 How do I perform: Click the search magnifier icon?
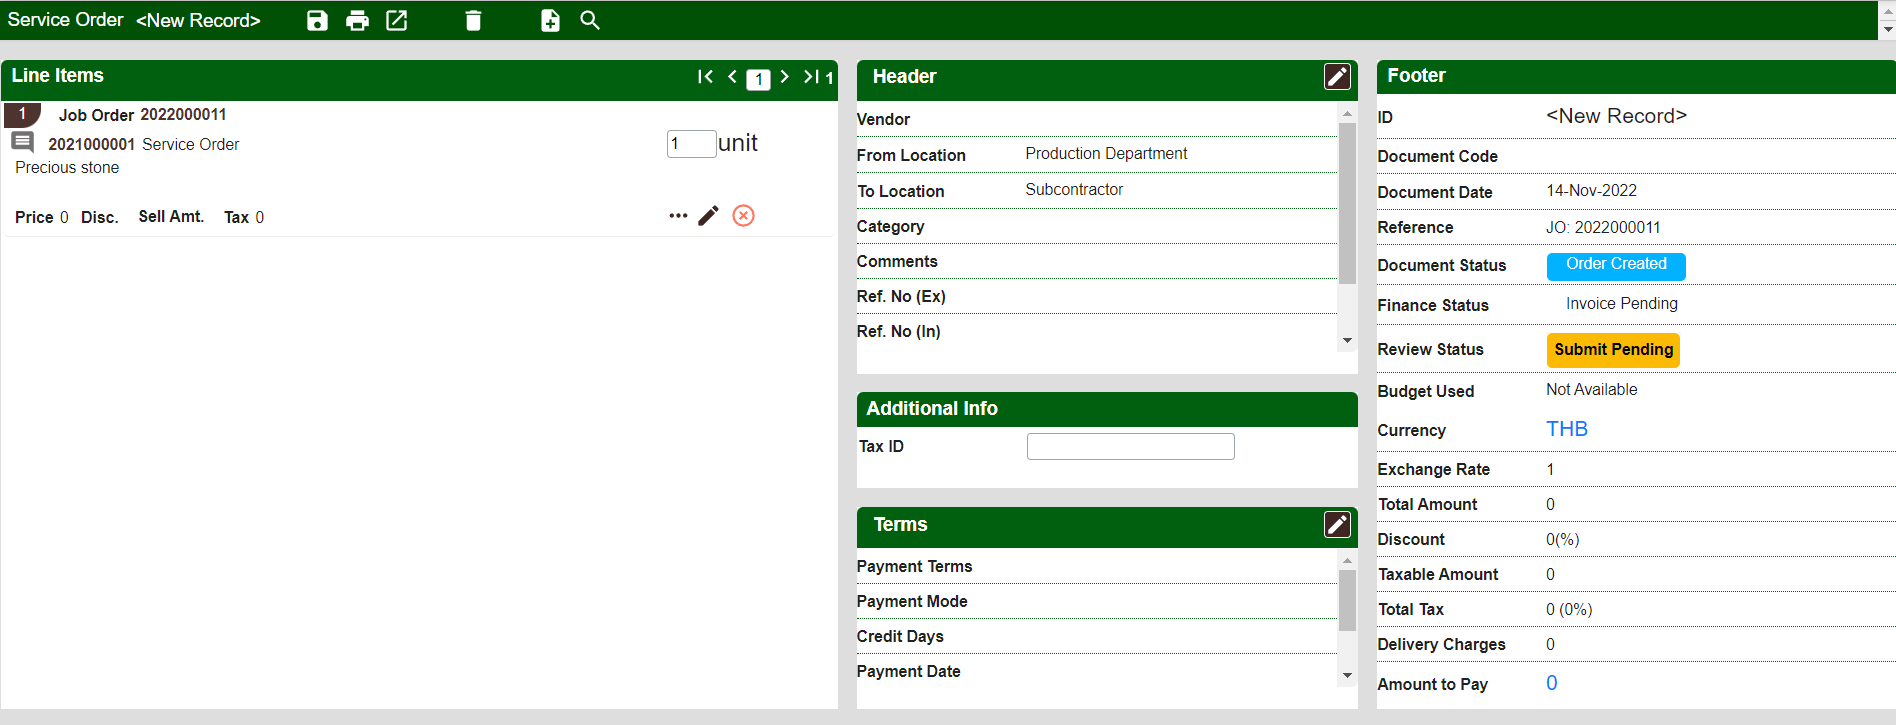pos(590,21)
